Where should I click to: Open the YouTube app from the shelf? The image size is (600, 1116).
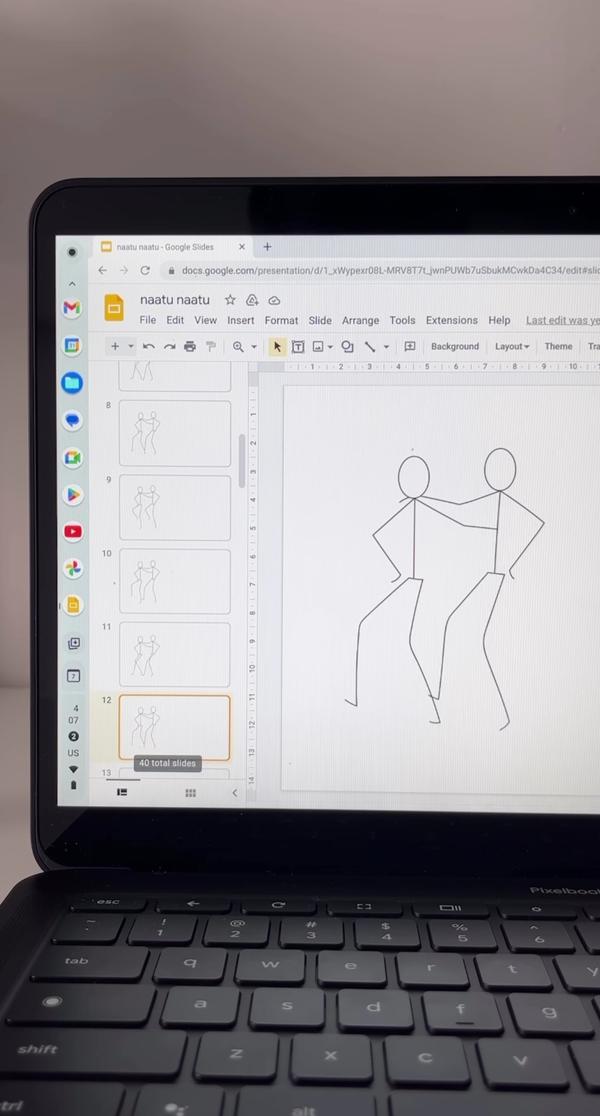click(x=73, y=531)
